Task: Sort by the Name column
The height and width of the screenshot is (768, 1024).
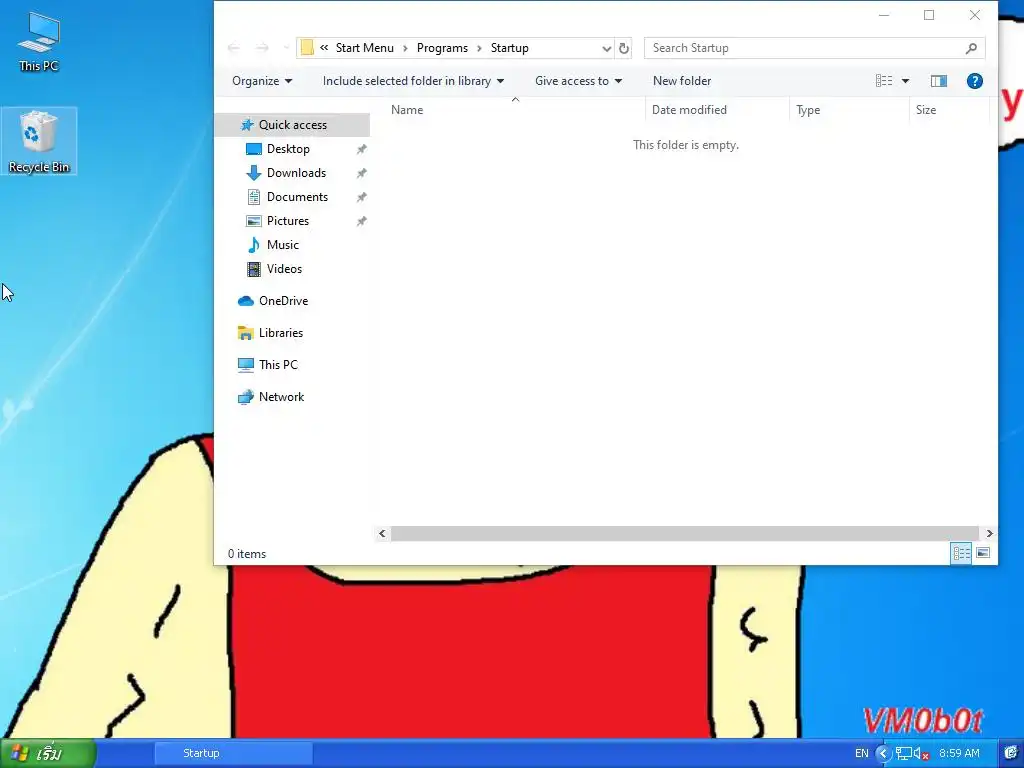Action: click(515, 110)
